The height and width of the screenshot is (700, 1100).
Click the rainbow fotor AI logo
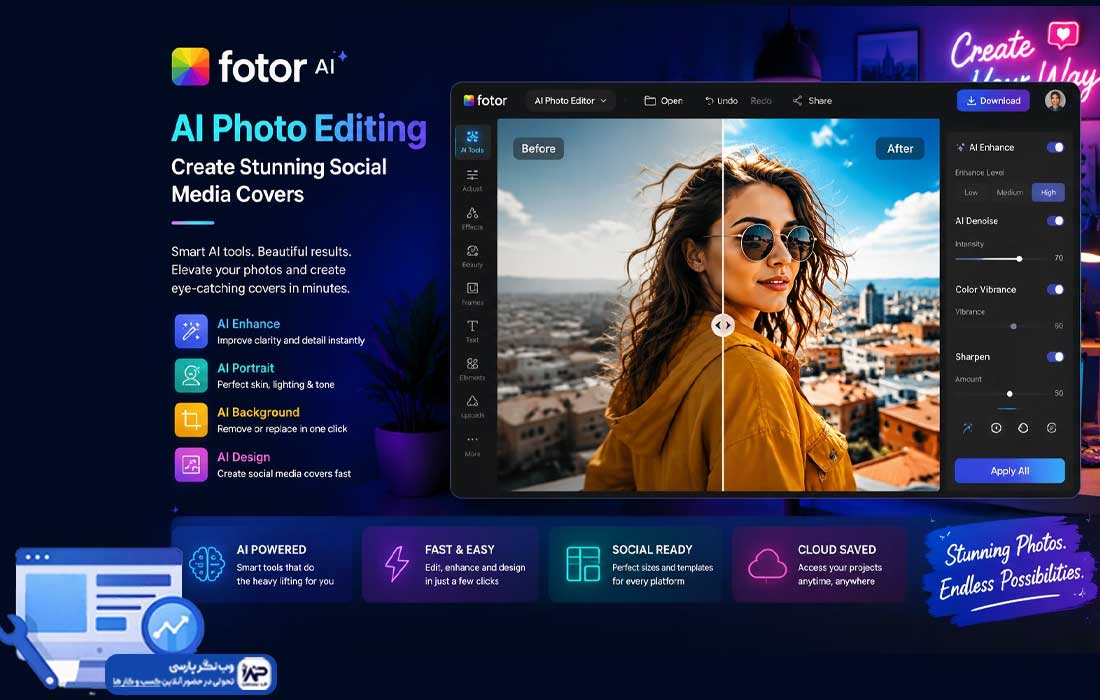(x=190, y=67)
